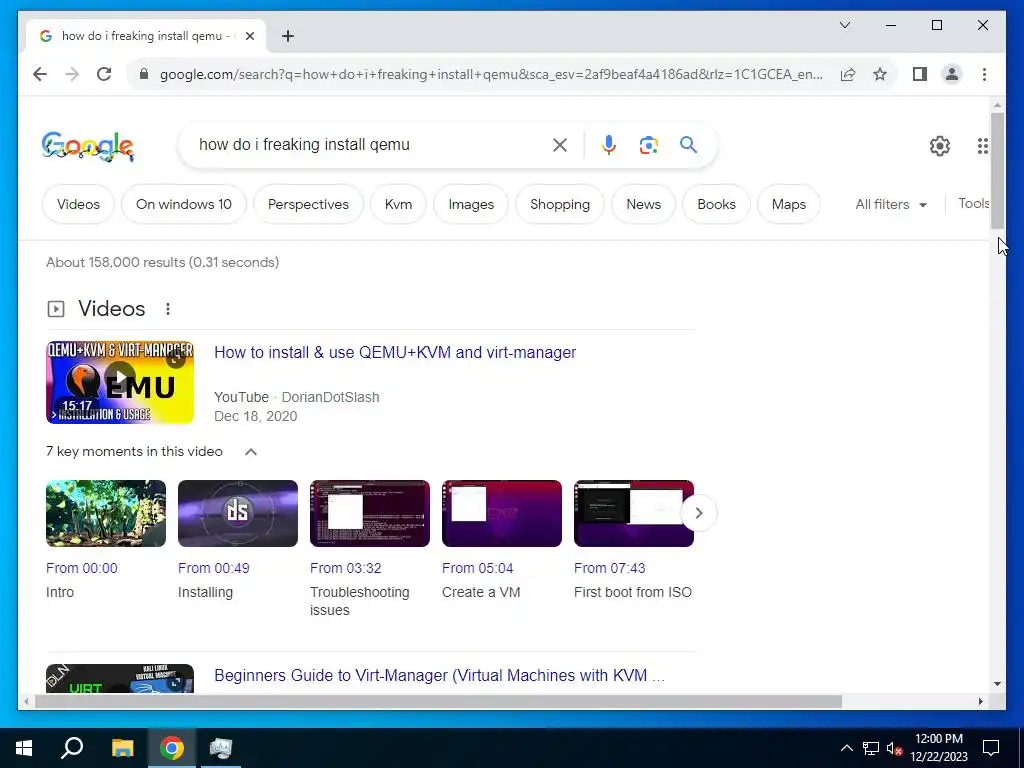Open search Tools
The height and width of the screenshot is (768, 1024).
(974, 203)
